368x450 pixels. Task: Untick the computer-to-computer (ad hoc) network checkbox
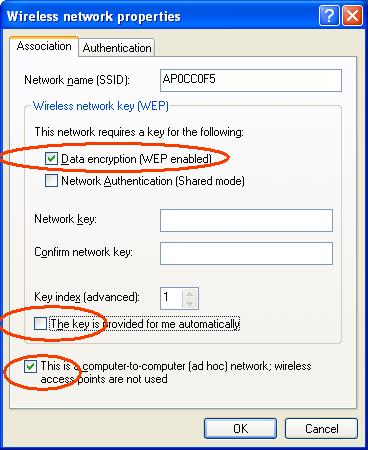pos(30,366)
